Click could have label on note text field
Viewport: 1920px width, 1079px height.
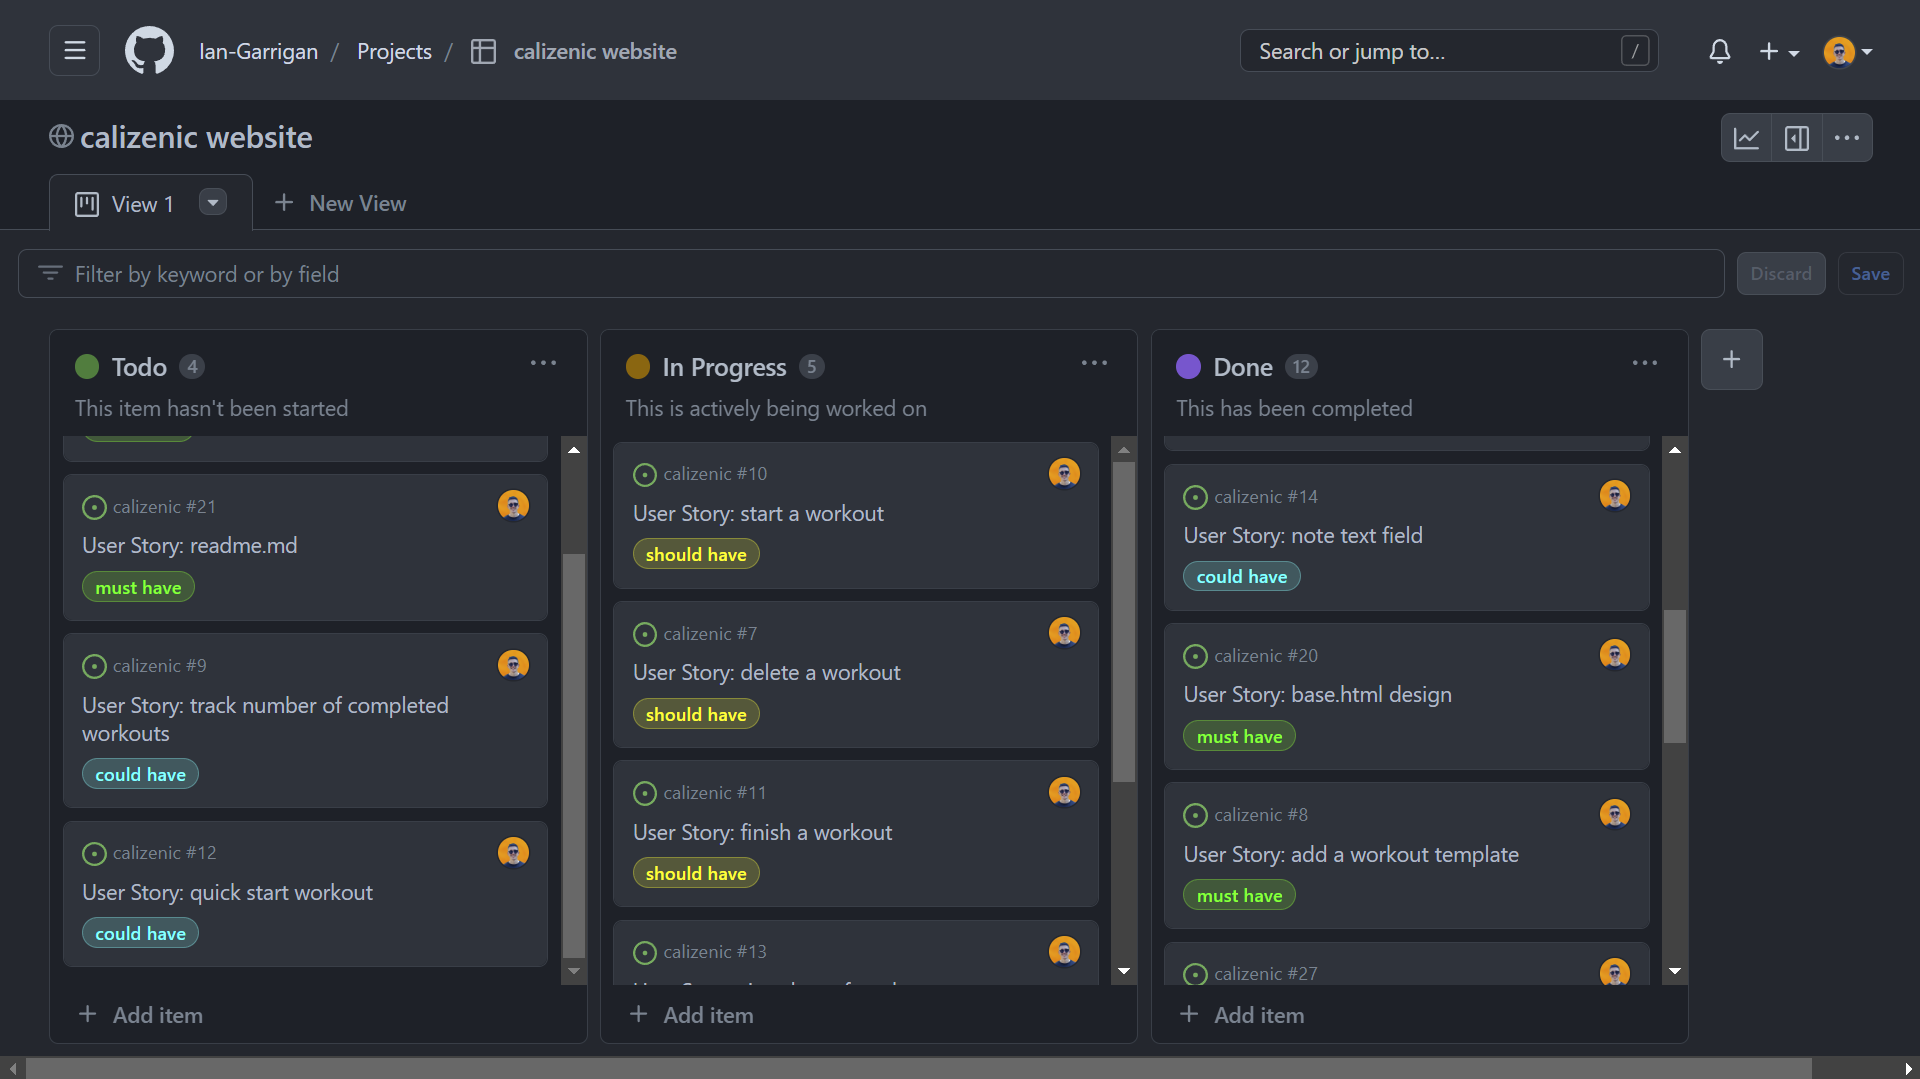click(x=1242, y=576)
